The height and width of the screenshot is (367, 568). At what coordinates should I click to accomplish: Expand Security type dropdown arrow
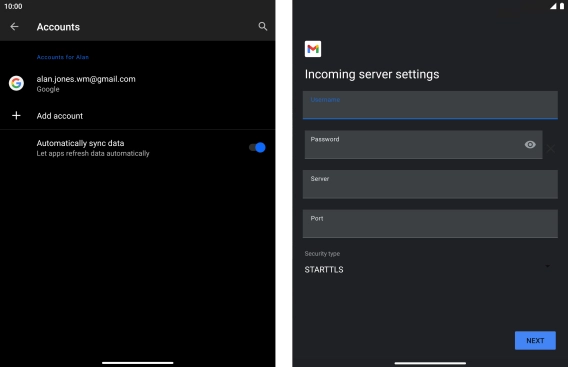[x=548, y=266]
